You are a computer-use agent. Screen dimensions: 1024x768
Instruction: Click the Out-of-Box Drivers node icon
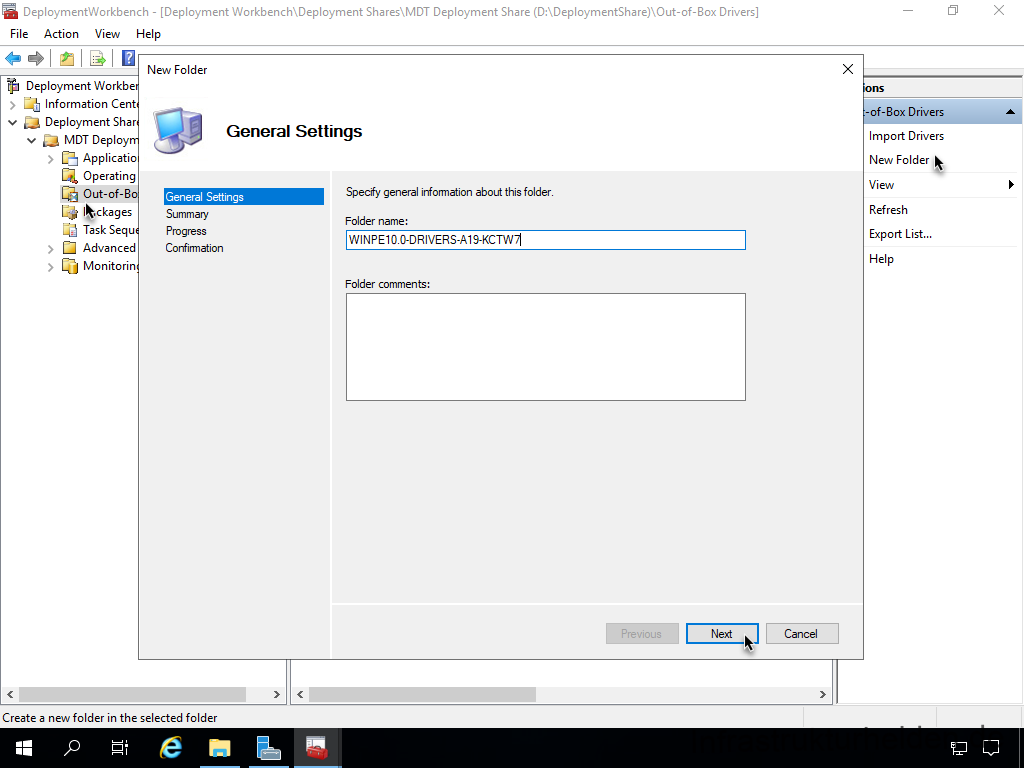pos(70,194)
